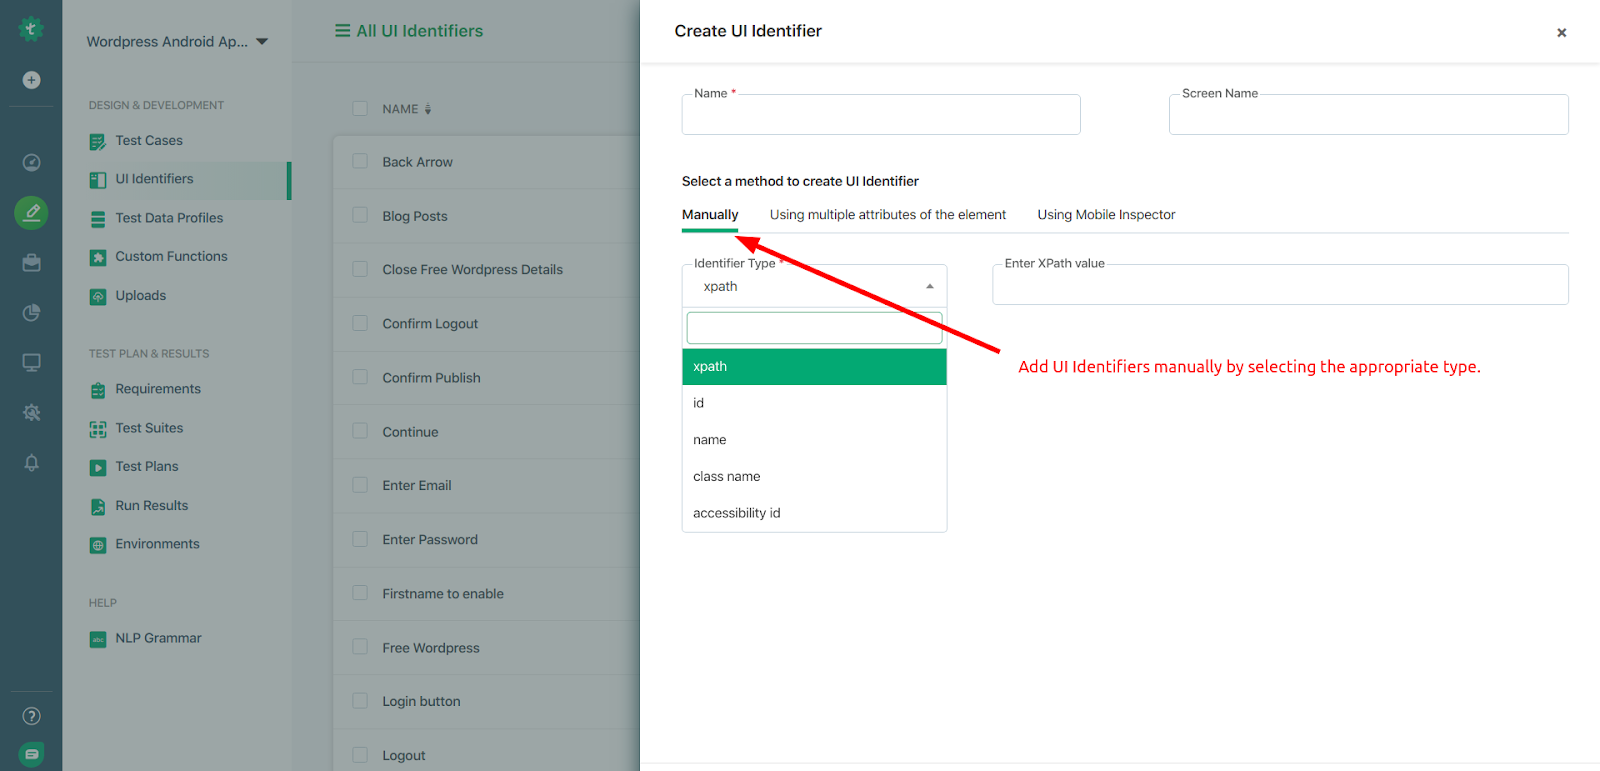
Task: Click the Requirements icon
Action: click(x=98, y=390)
